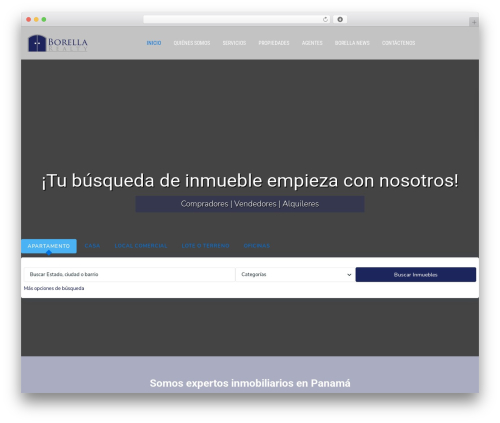Click the red close window button
The width and height of the screenshot is (500, 423).
[29, 19]
